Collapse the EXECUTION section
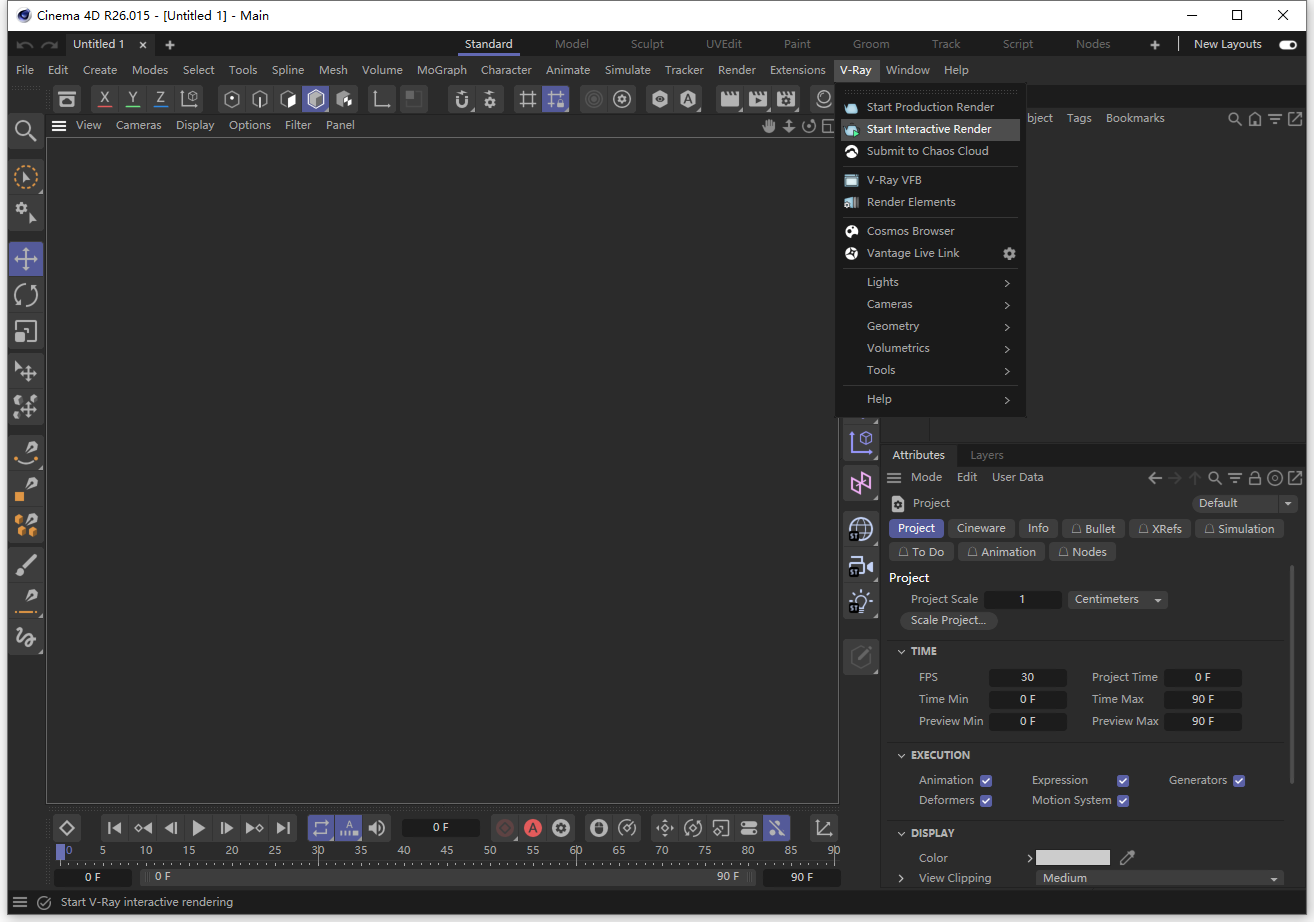 tap(900, 755)
